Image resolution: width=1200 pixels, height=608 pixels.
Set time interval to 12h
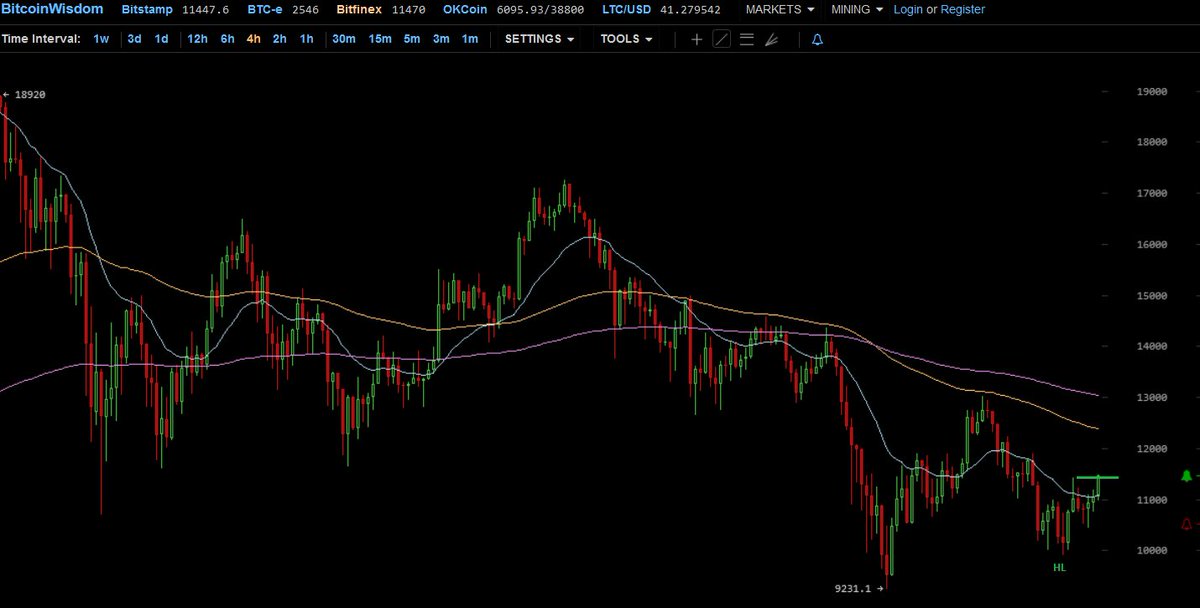(x=197, y=39)
